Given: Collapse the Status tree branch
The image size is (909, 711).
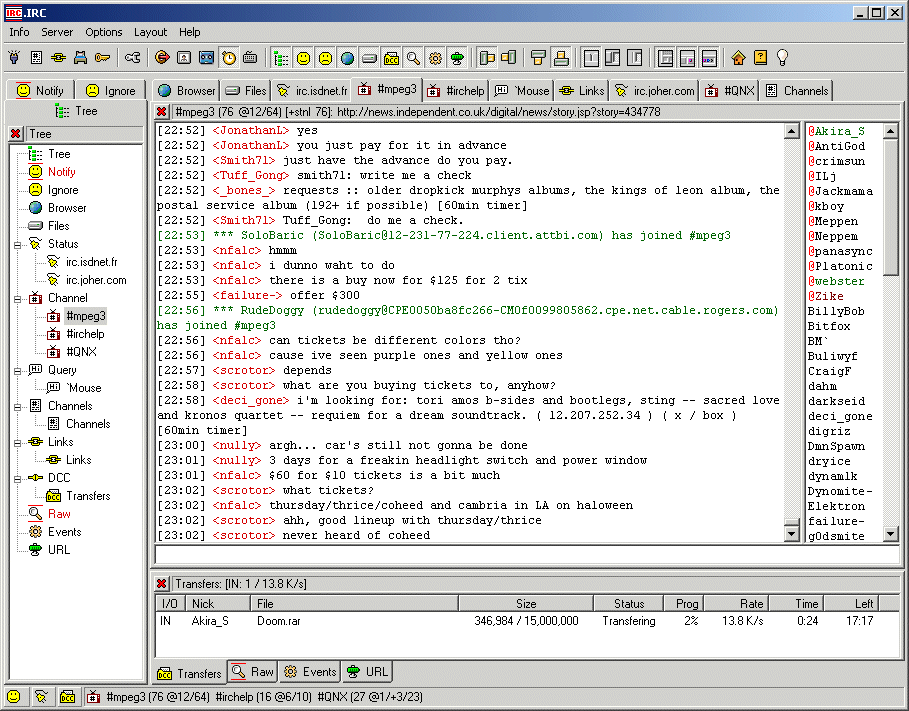Looking at the screenshot, I should point(17,243).
